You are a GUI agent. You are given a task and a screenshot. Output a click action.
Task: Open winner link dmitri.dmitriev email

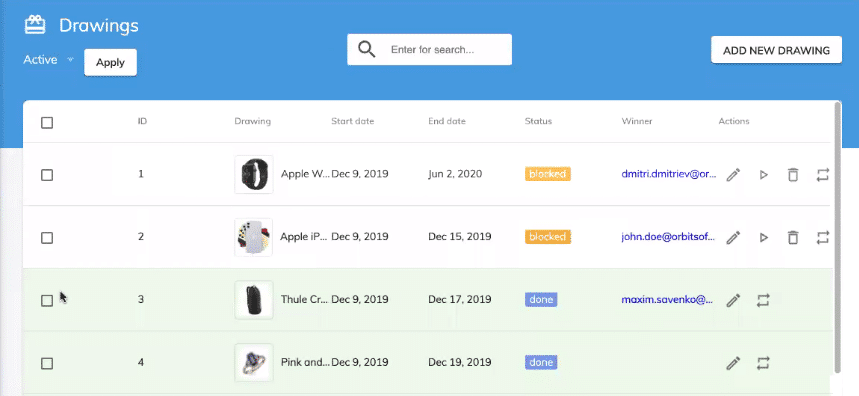[669, 174]
